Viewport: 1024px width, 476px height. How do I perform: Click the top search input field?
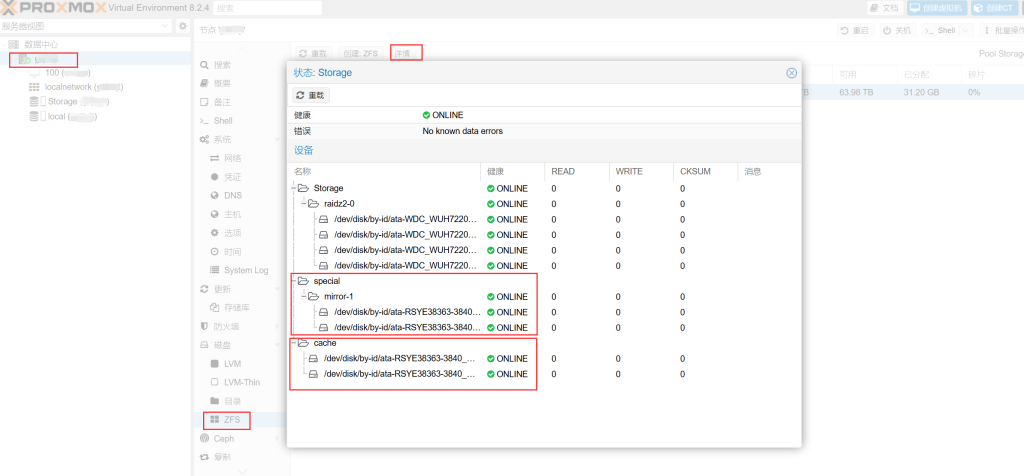pyautogui.click(x=267, y=8)
